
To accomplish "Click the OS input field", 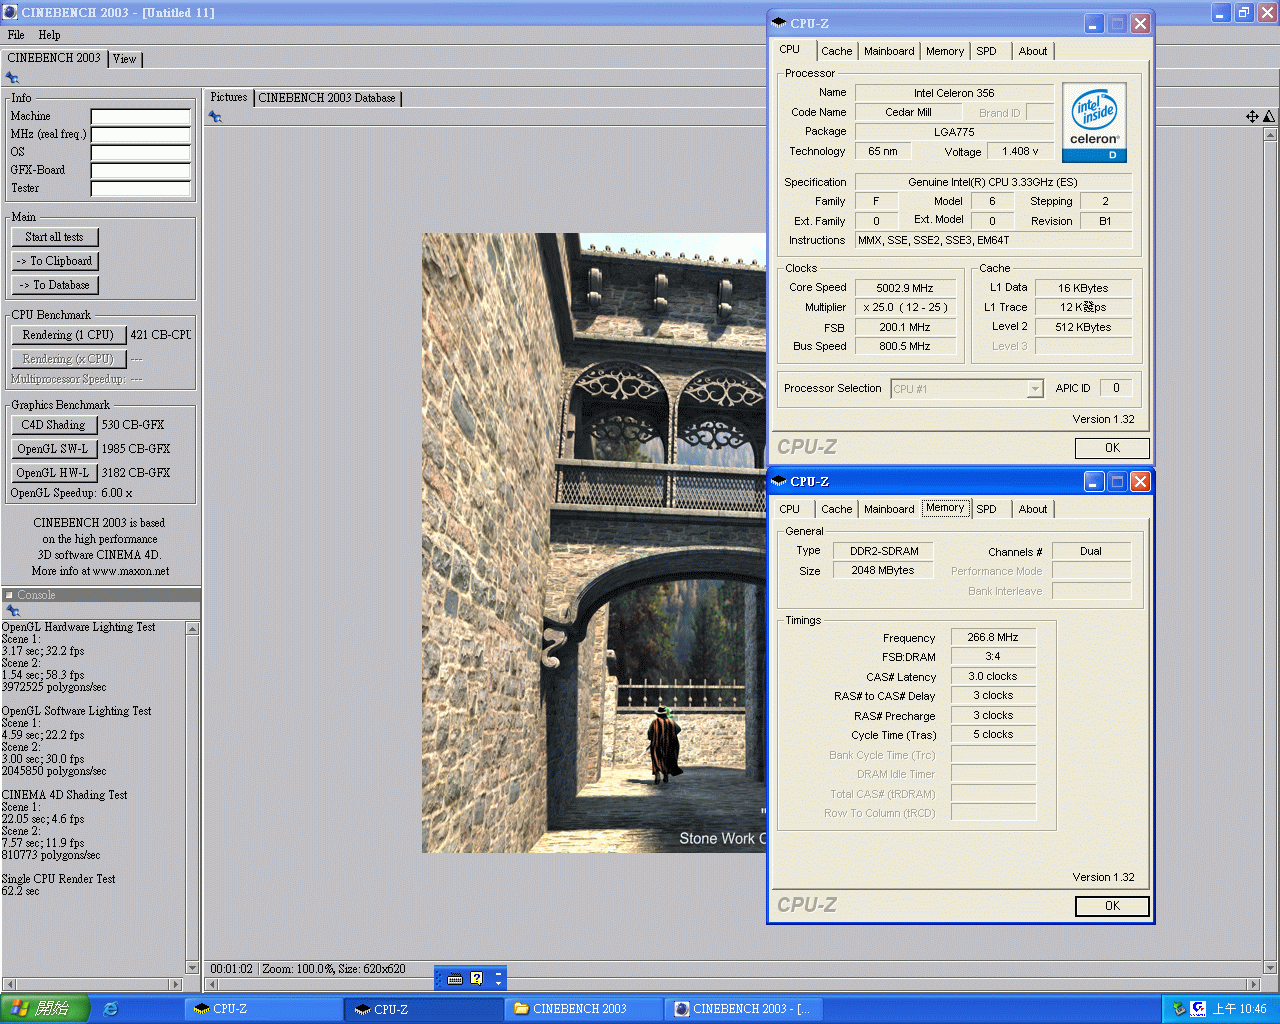I will pos(140,153).
